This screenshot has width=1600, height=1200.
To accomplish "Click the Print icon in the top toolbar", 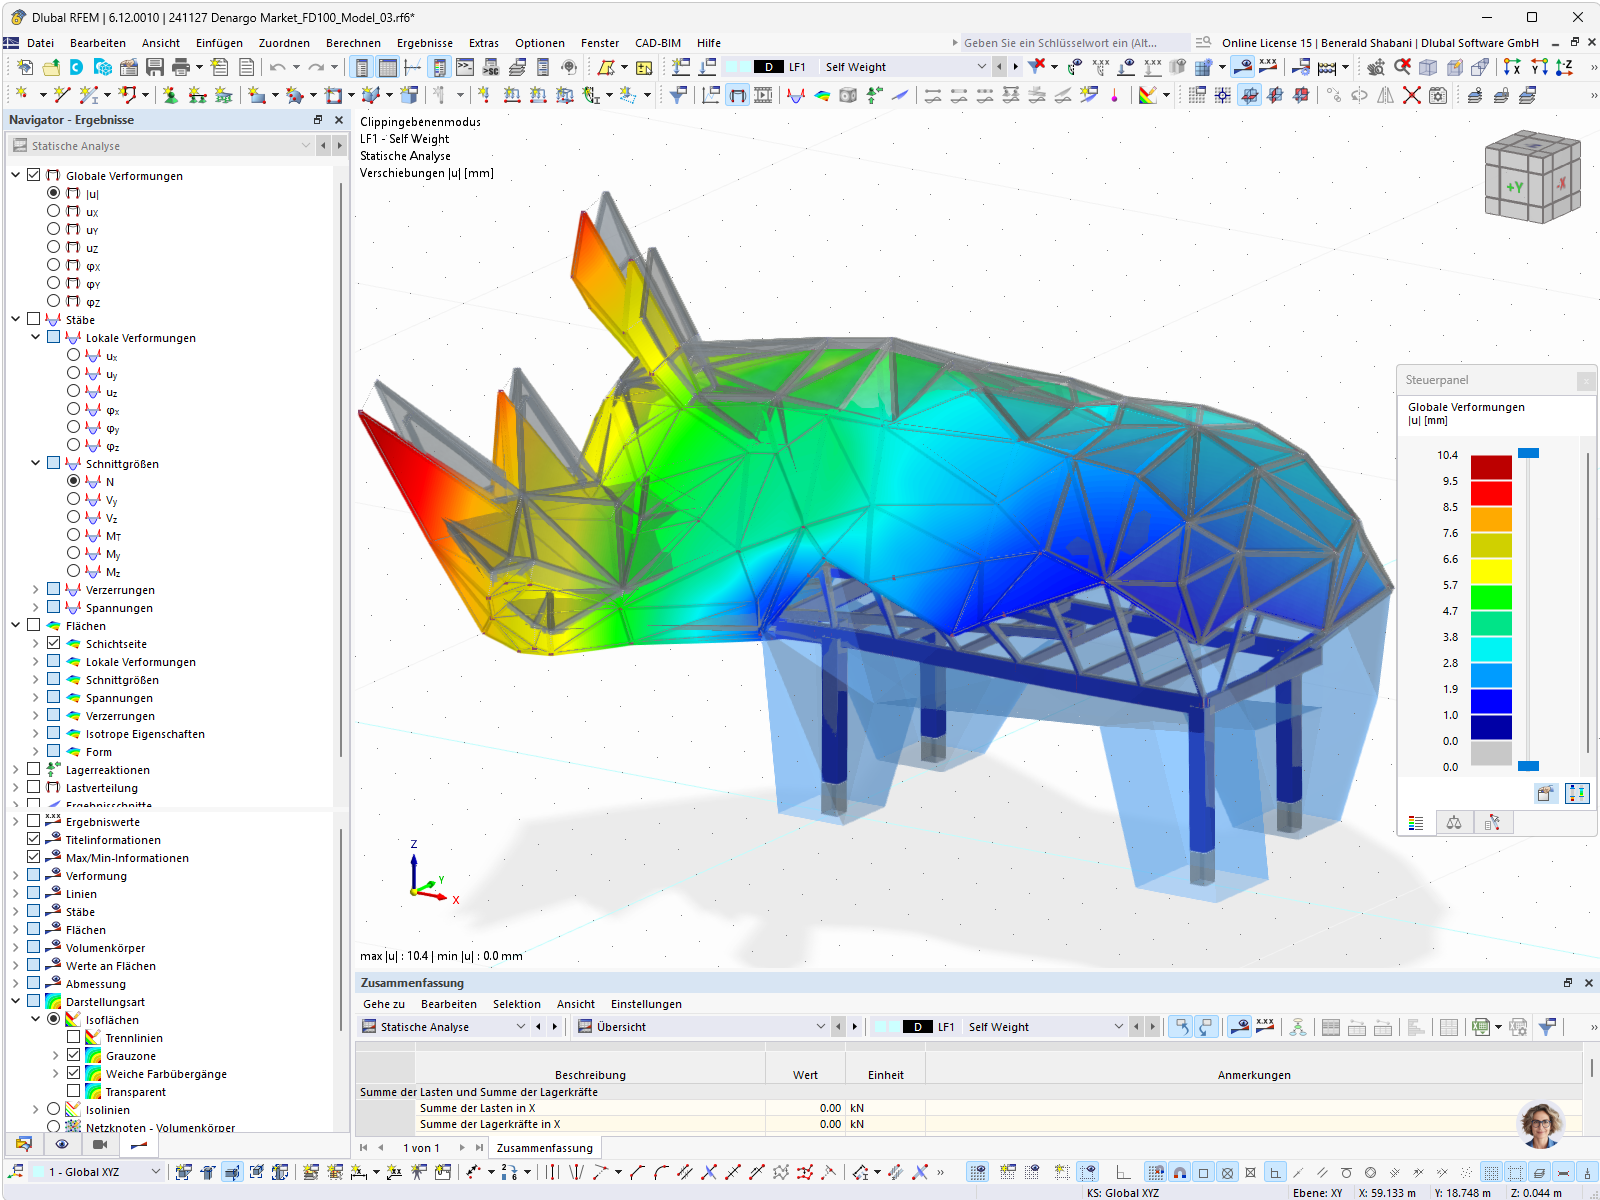I will pyautogui.click(x=180, y=67).
